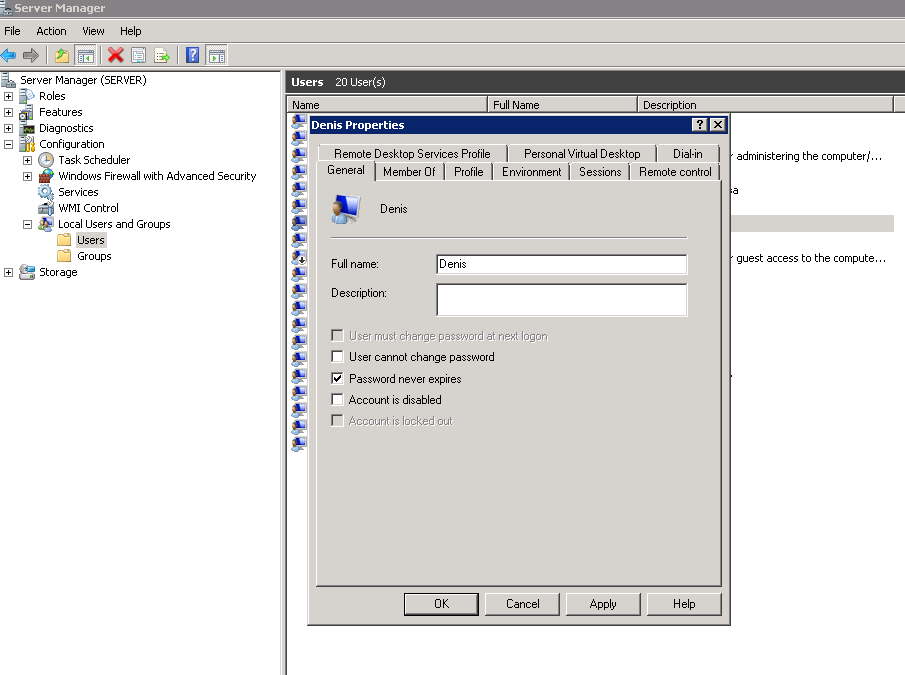Open the properties toolbar icon
905x675 pixels.
[x=139, y=55]
